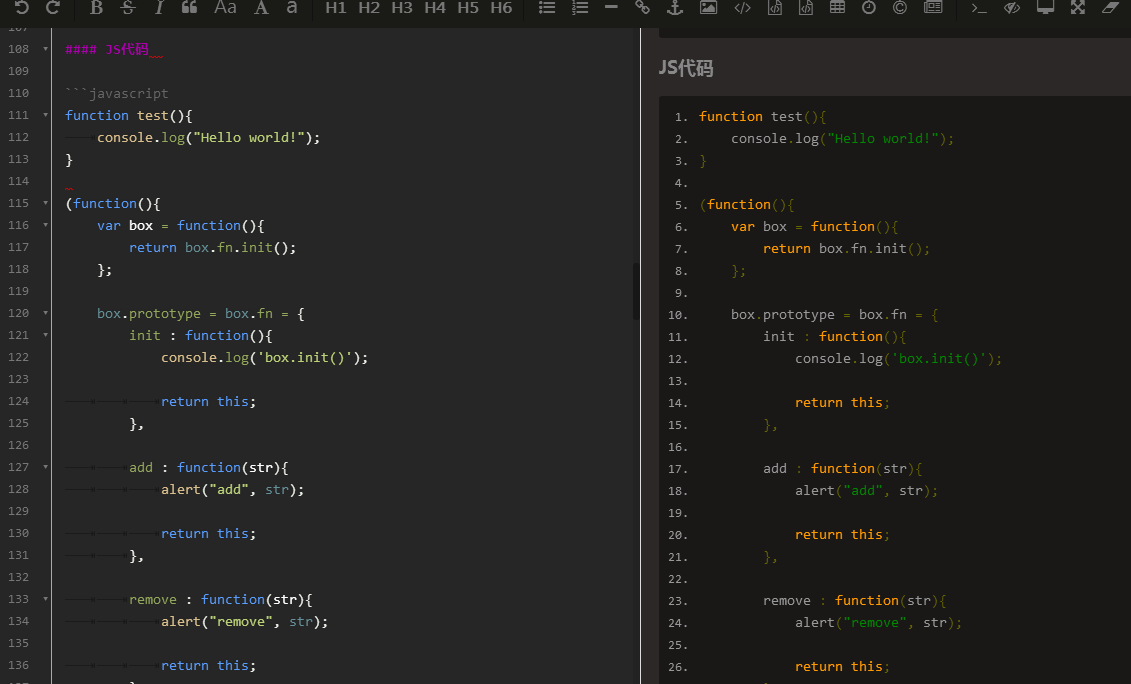Fold the anonymous function at line 115
This screenshot has width=1131, height=684.
click(45, 203)
